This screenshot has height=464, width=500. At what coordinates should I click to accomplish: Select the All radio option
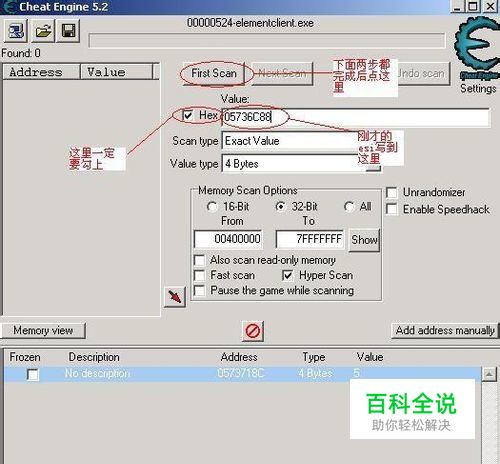(x=349, y=207)
